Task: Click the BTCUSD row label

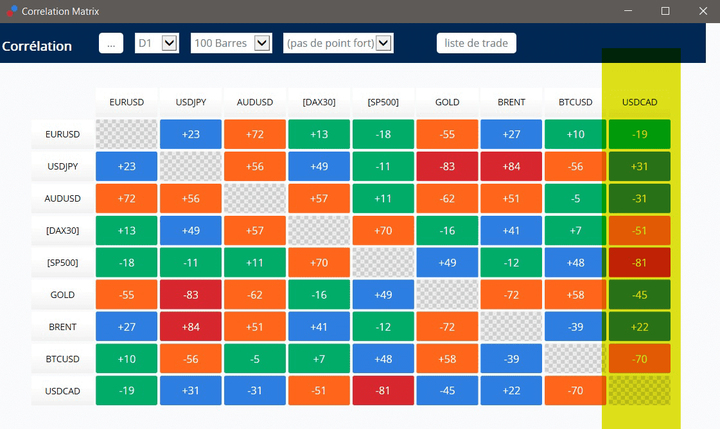Action: coord(62,359)
